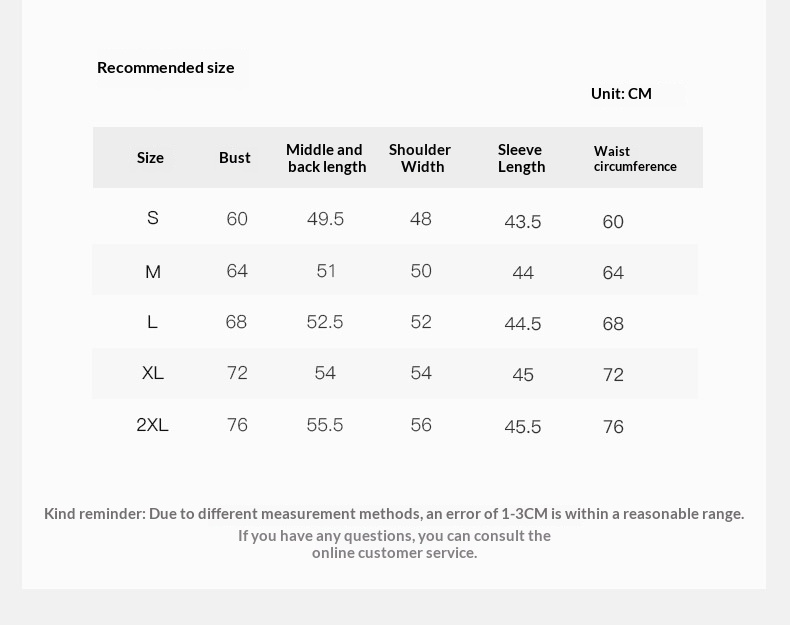
Task: Select the L size row label
Action: [152, 322]
